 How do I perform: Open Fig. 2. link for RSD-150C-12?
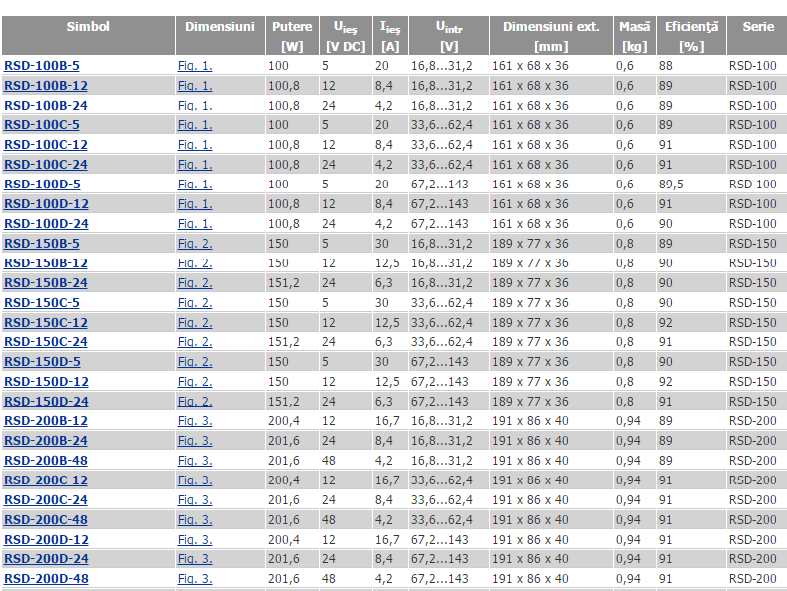[195, 322]
